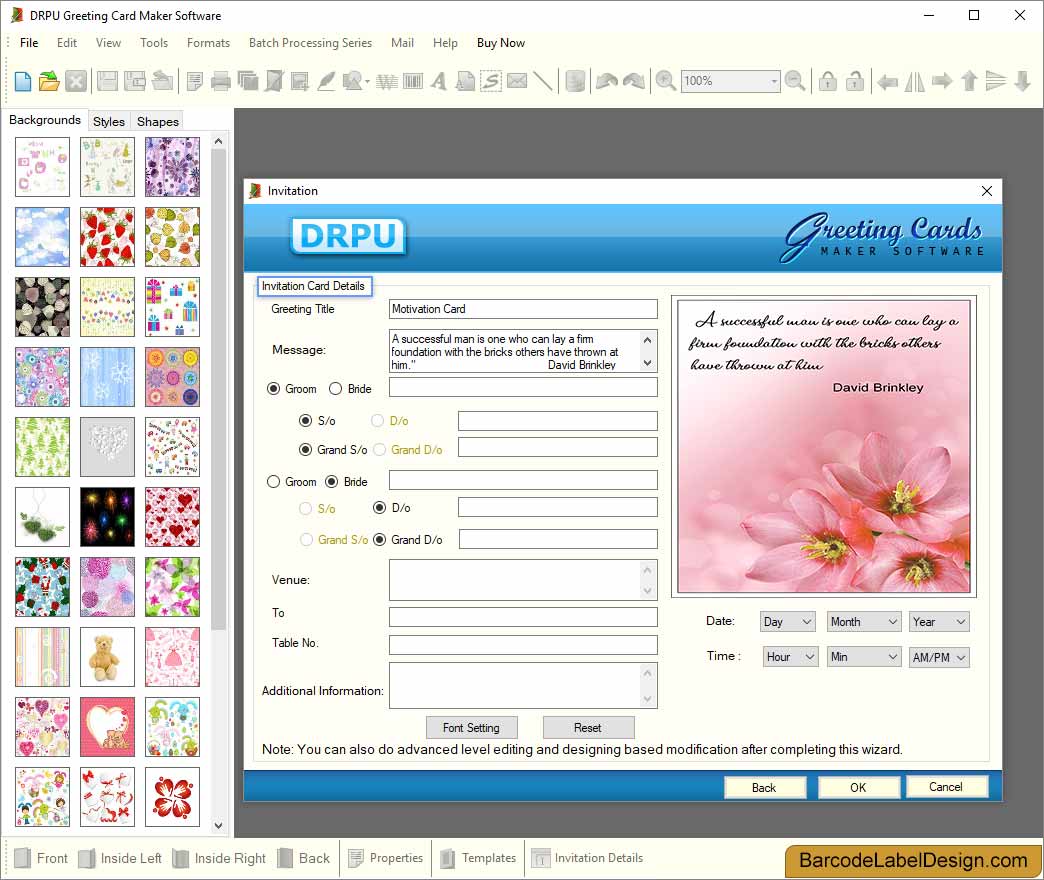Screen dimensions: 1044x880
Task: Open a file with the folder icon
Action: [x=49, y=81]
